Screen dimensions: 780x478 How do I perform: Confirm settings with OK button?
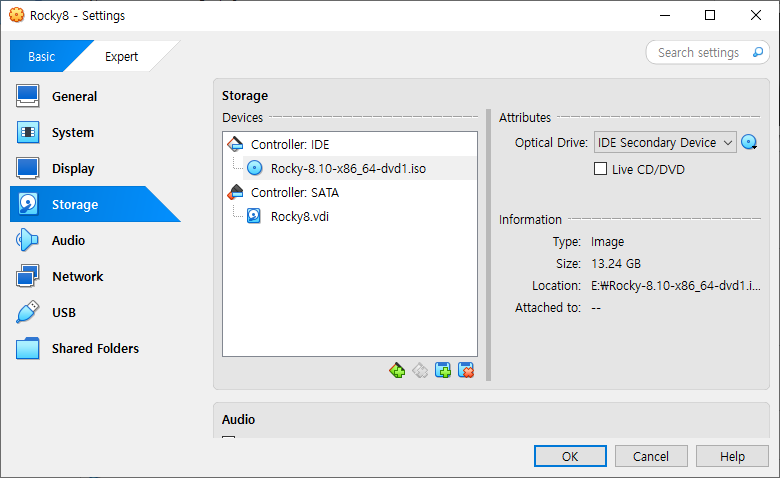(570, 456)
